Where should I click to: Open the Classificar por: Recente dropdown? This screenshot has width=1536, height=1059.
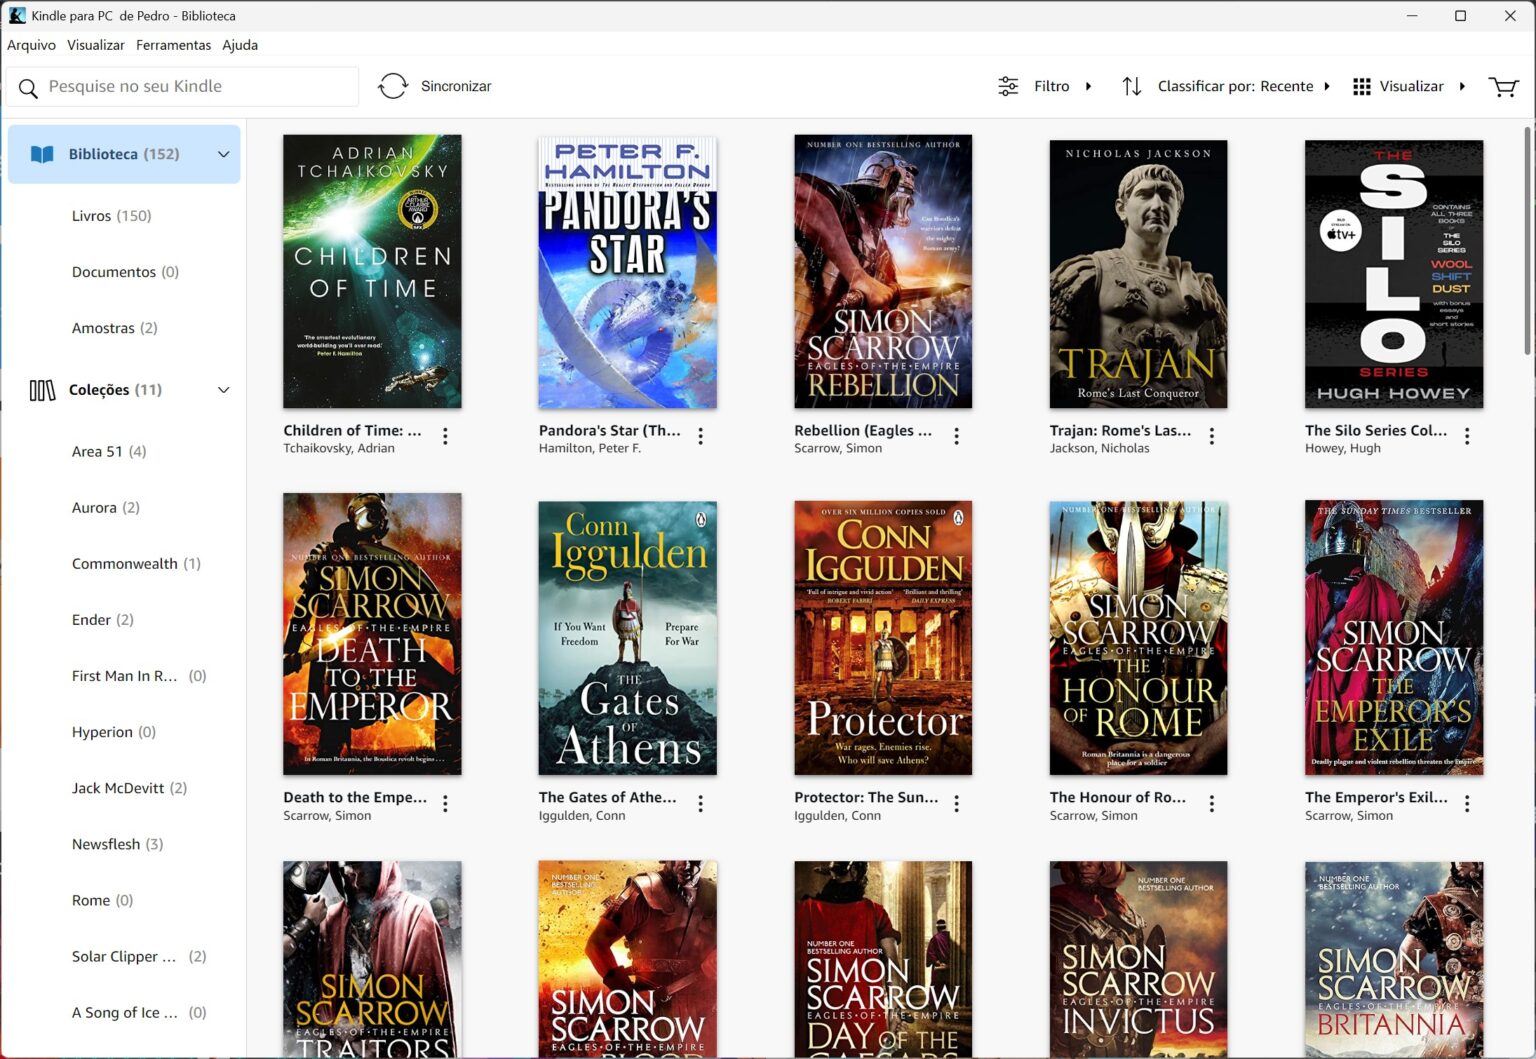coord(1244,86)
